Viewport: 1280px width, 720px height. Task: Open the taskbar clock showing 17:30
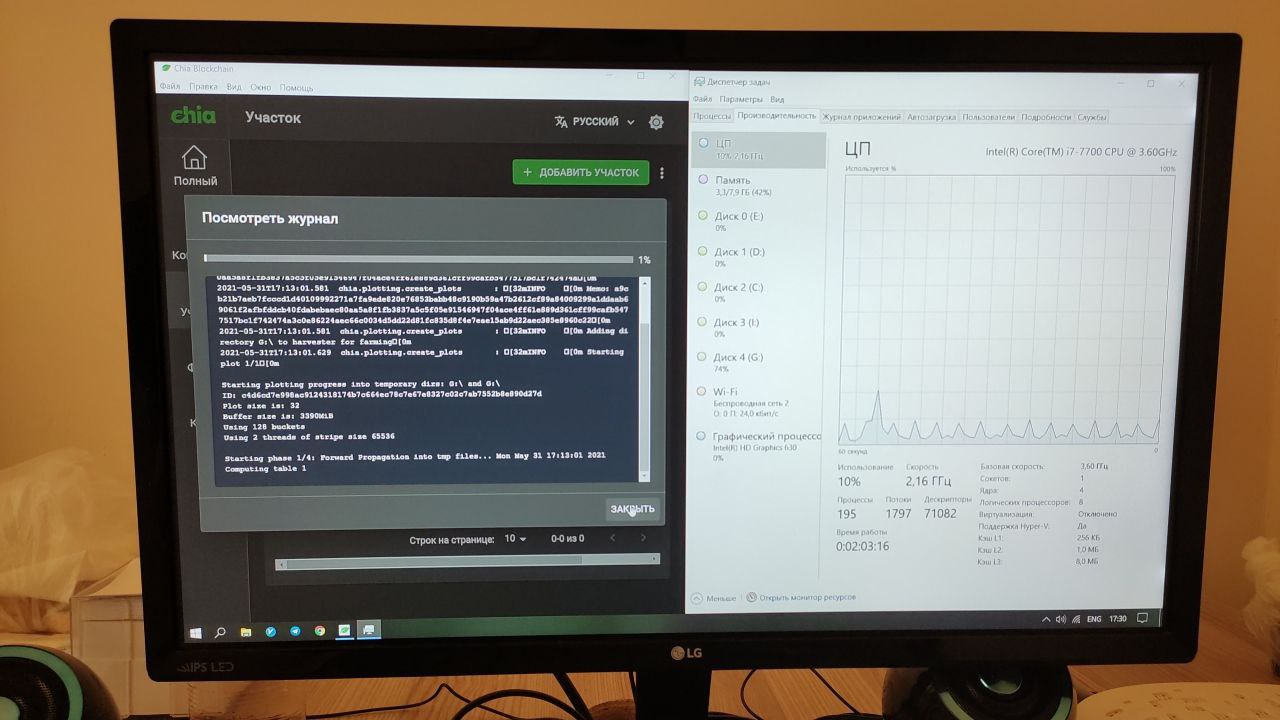pyautogui.click(x=1118, y=619)
